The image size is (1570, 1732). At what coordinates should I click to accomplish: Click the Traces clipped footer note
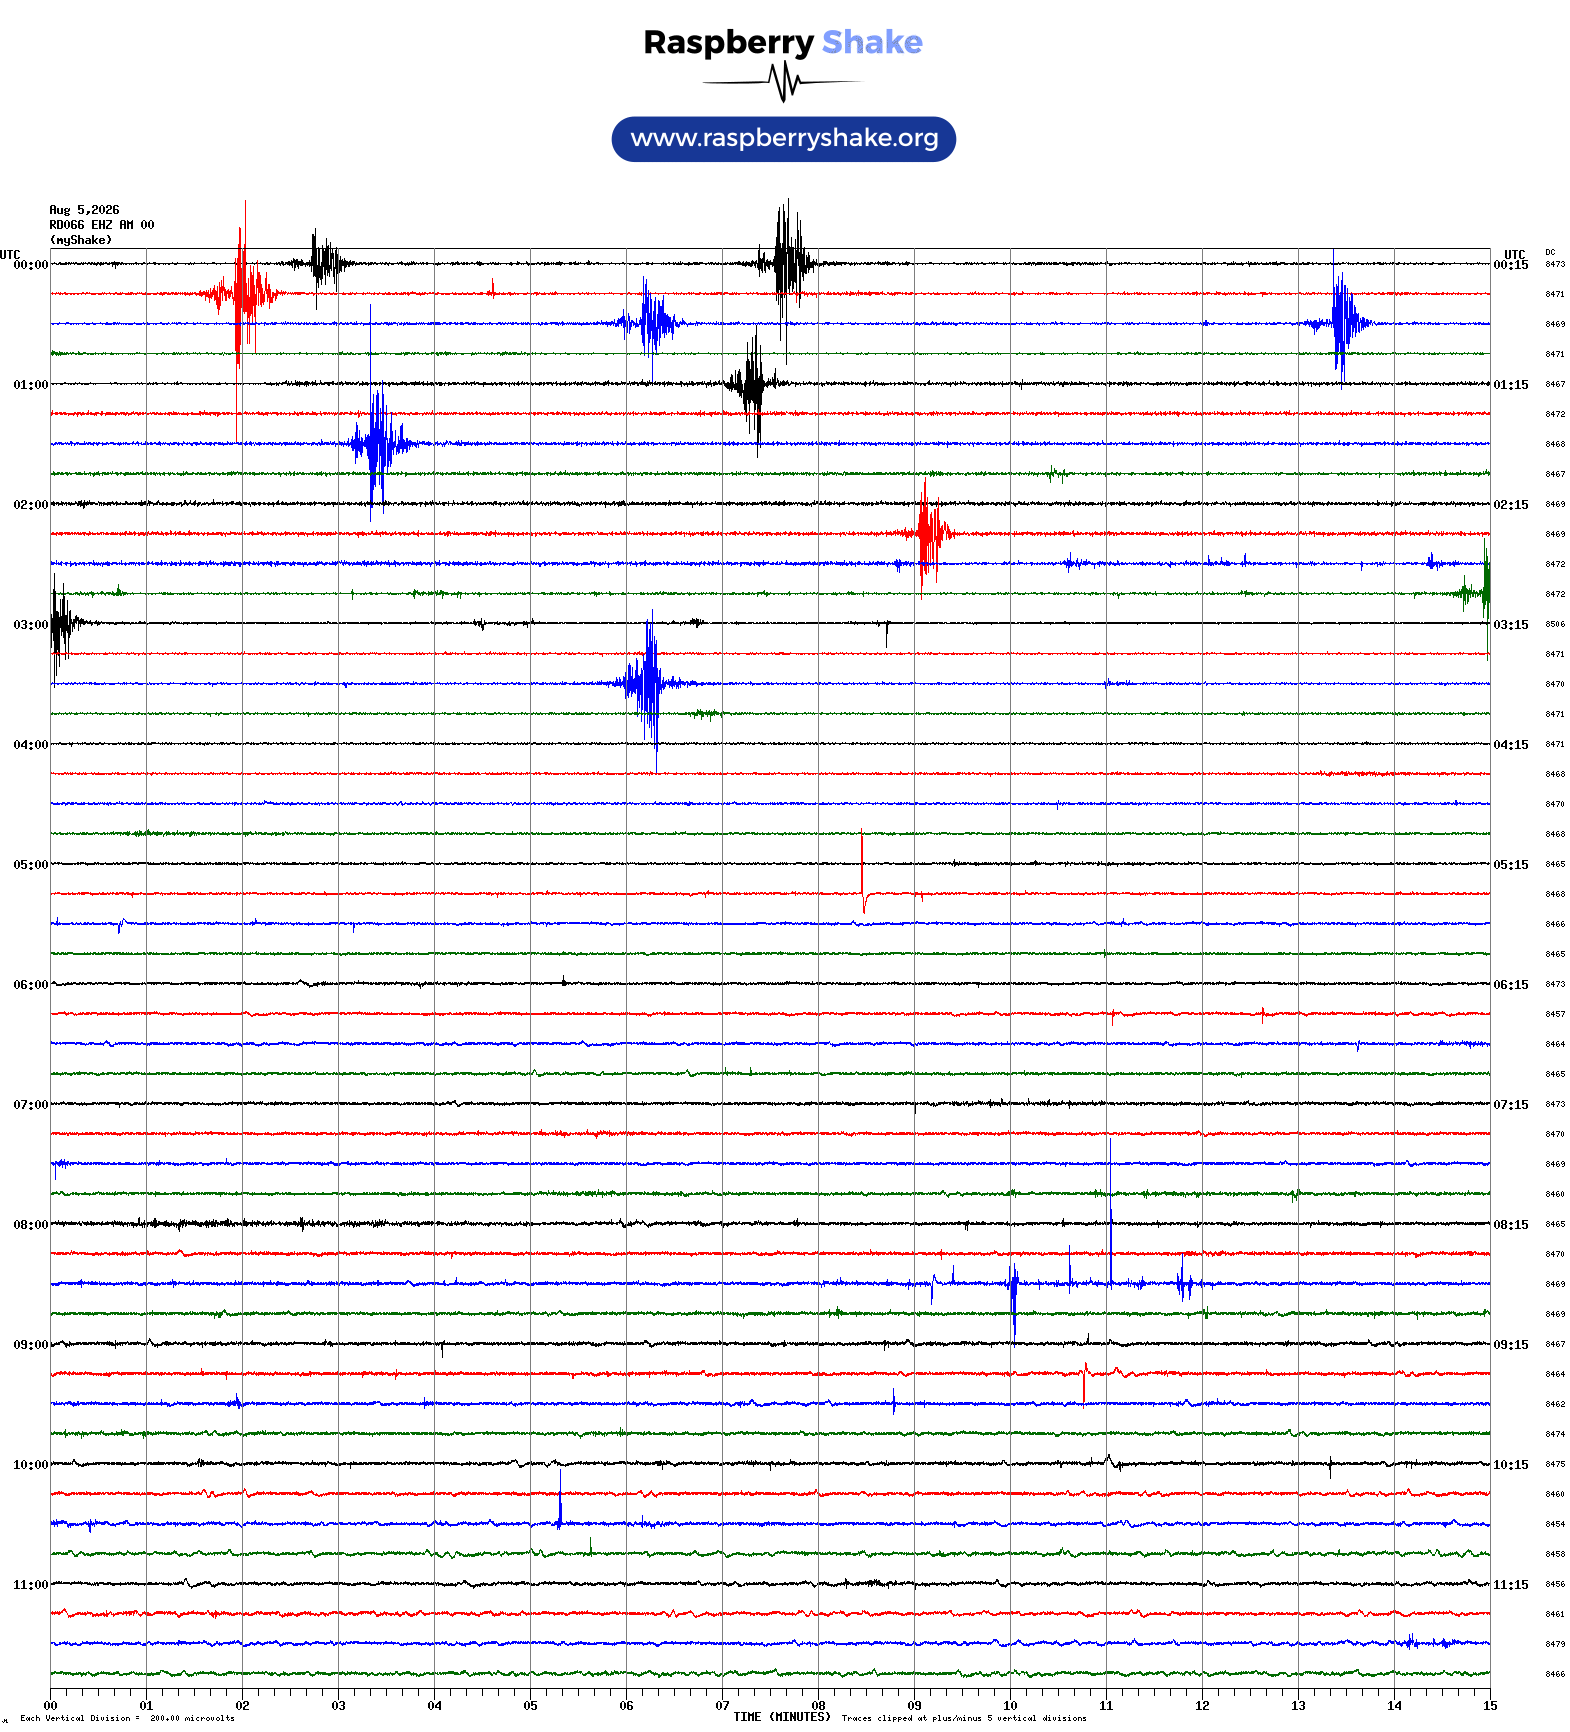click(964, 1719)
